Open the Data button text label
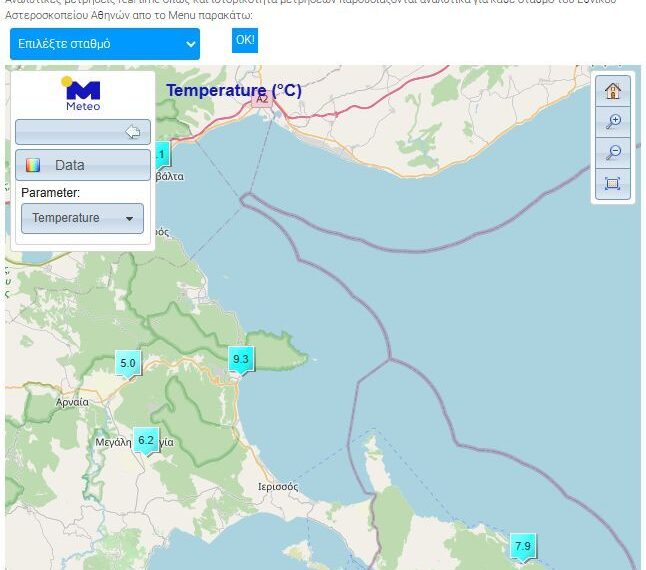The width and height of the screenshot is (646, 570). click(70, 165)
